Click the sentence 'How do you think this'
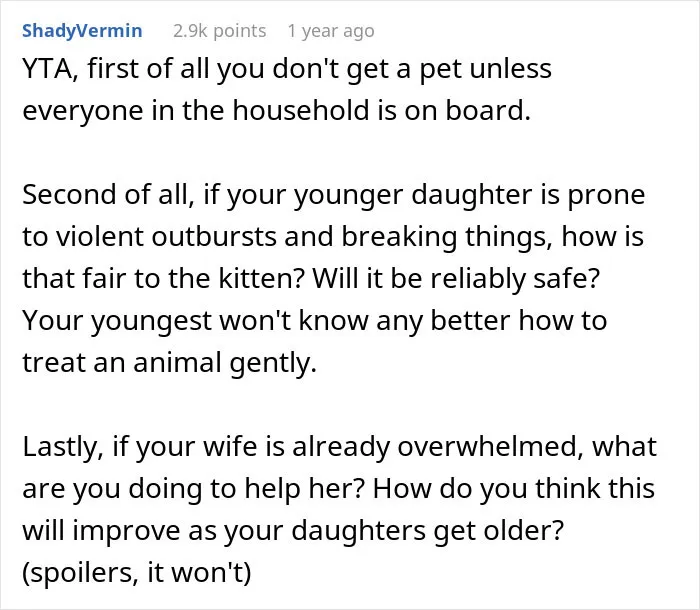 [514, 489]
